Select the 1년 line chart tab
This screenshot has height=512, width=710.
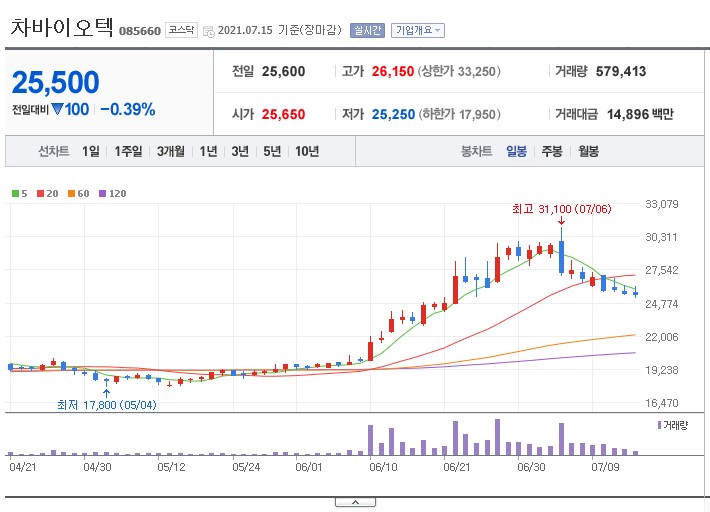208,151
